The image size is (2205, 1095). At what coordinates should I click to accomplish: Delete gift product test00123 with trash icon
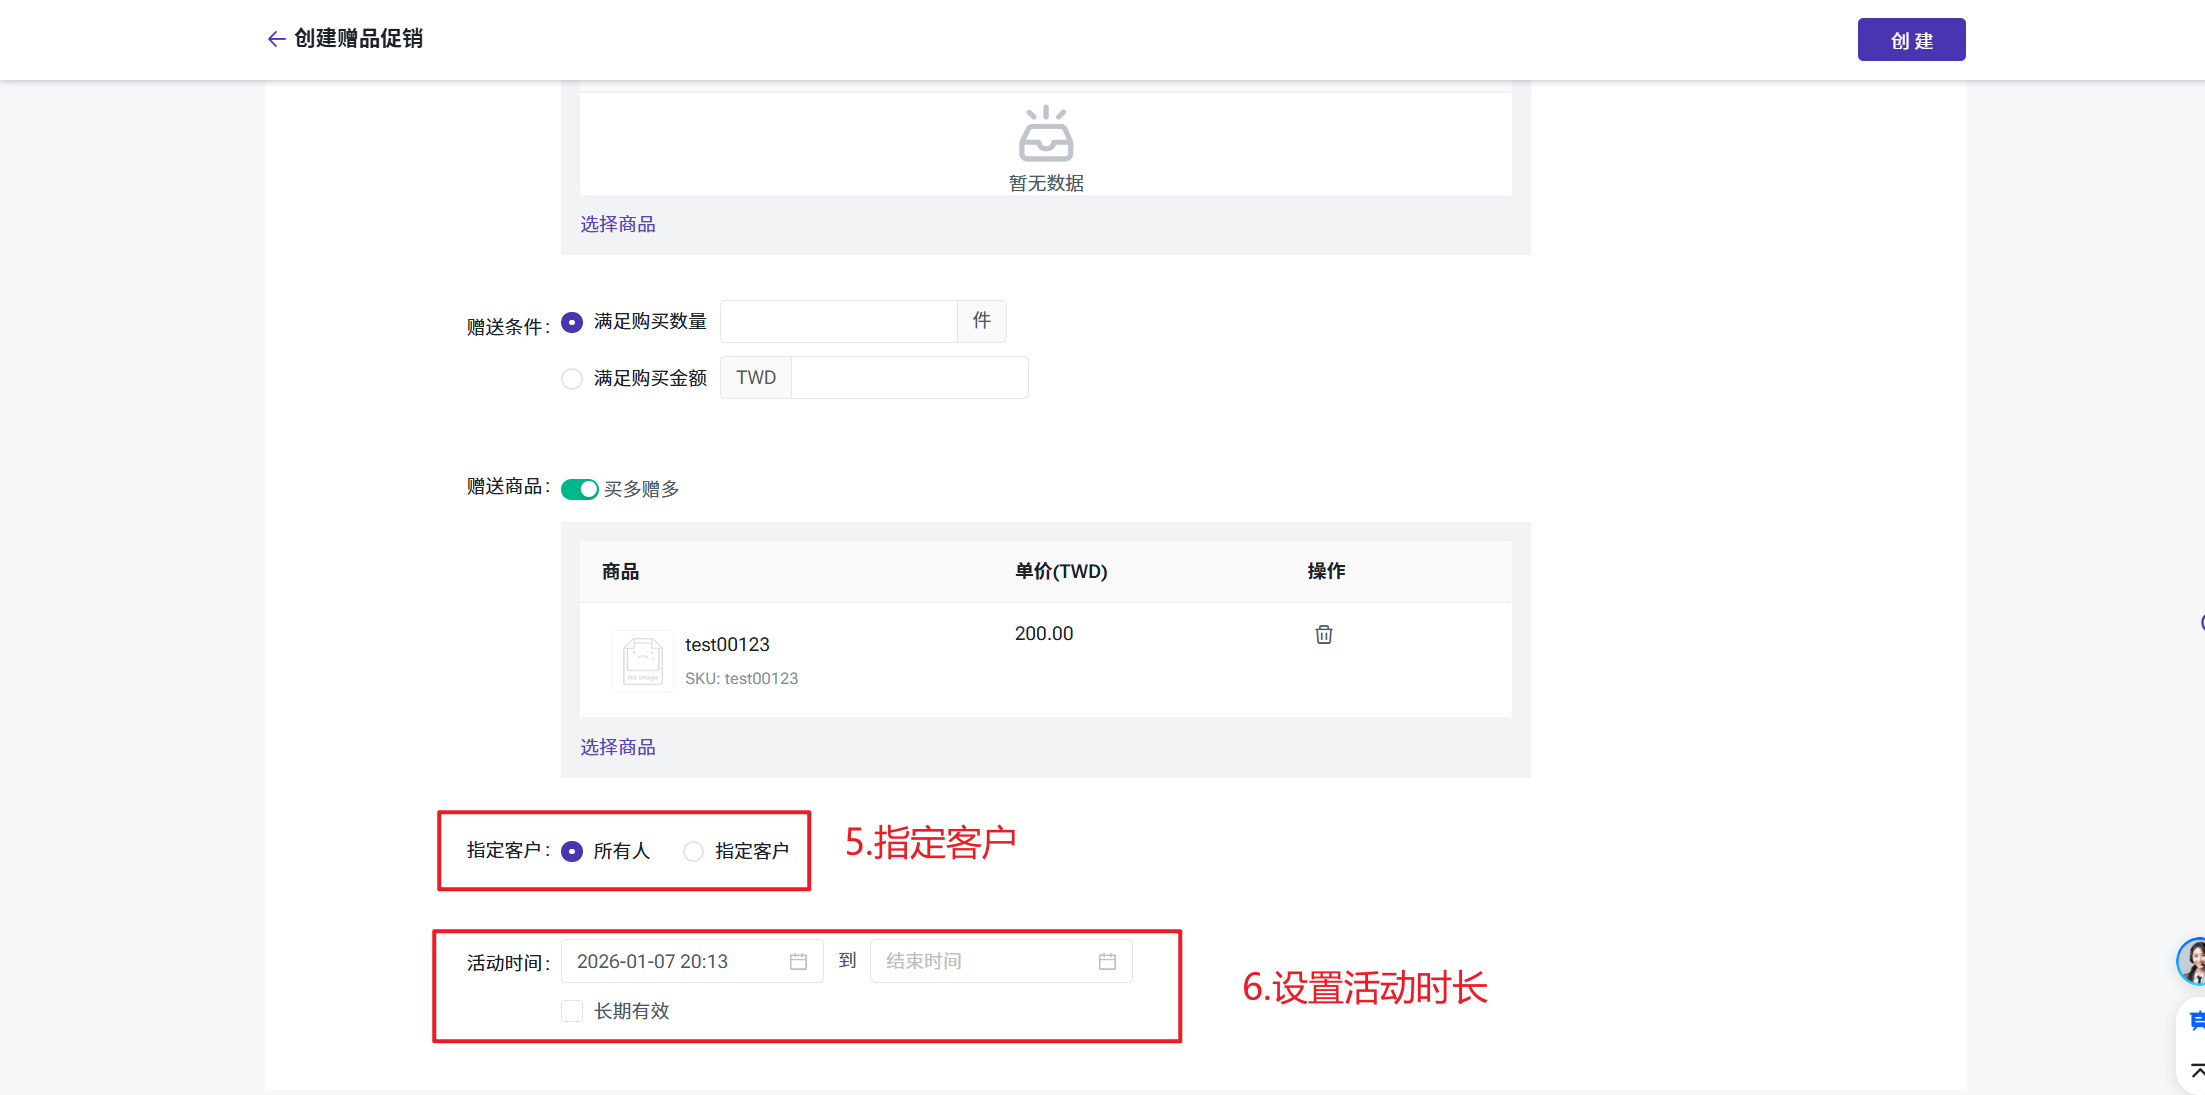(x=1323, y=634)
